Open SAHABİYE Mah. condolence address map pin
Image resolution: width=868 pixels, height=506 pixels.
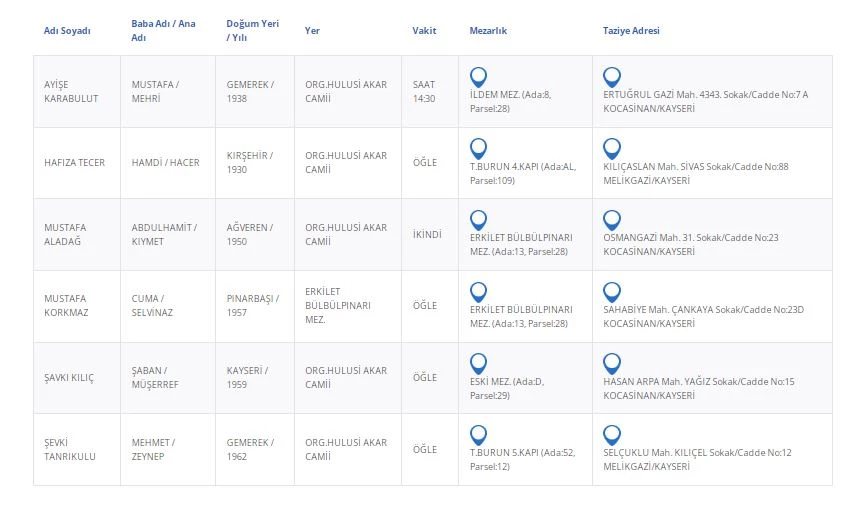point(612,291)
